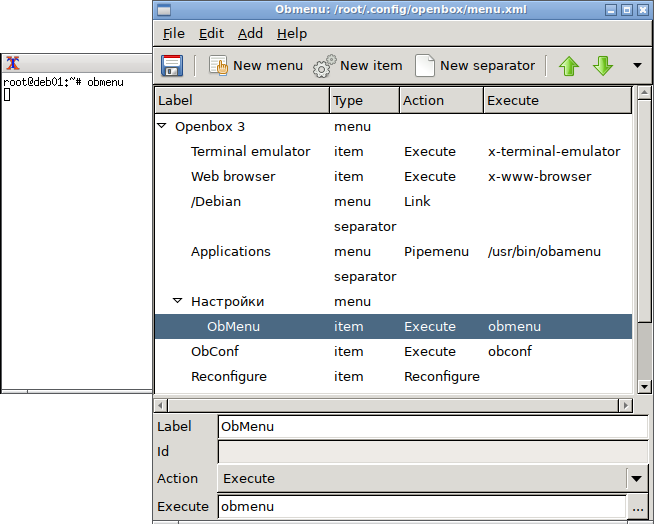Collapse the Openbox 3 tree node
654x524 pixels.
tap(162, 126)
